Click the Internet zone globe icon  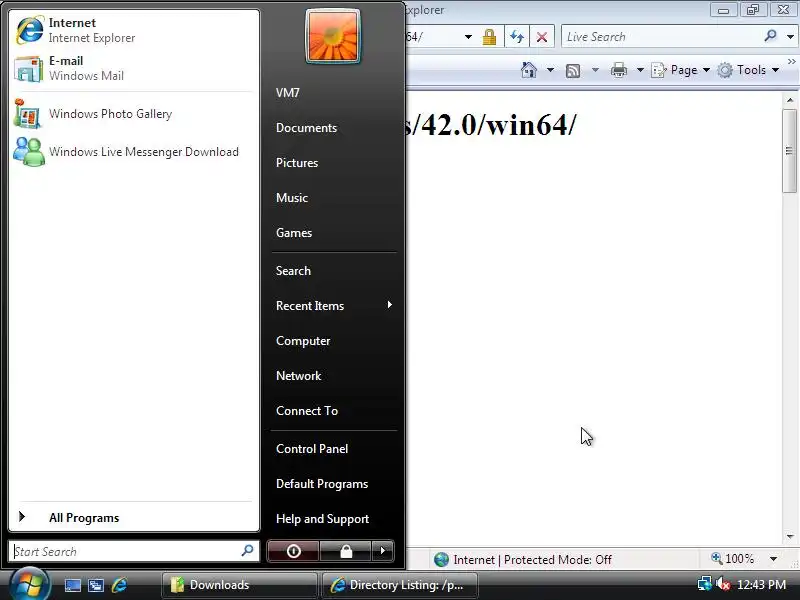coord(441,560)
